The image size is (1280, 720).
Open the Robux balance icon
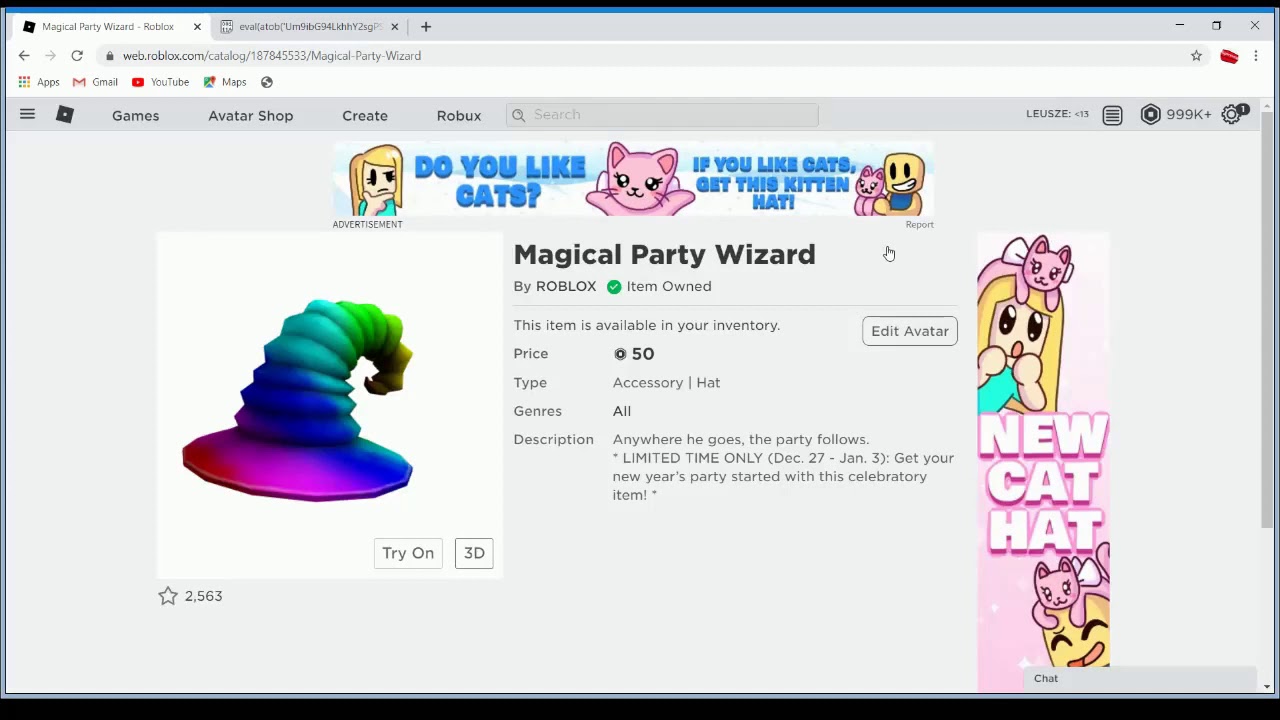pyautogui.click(x=1150, y=115)
